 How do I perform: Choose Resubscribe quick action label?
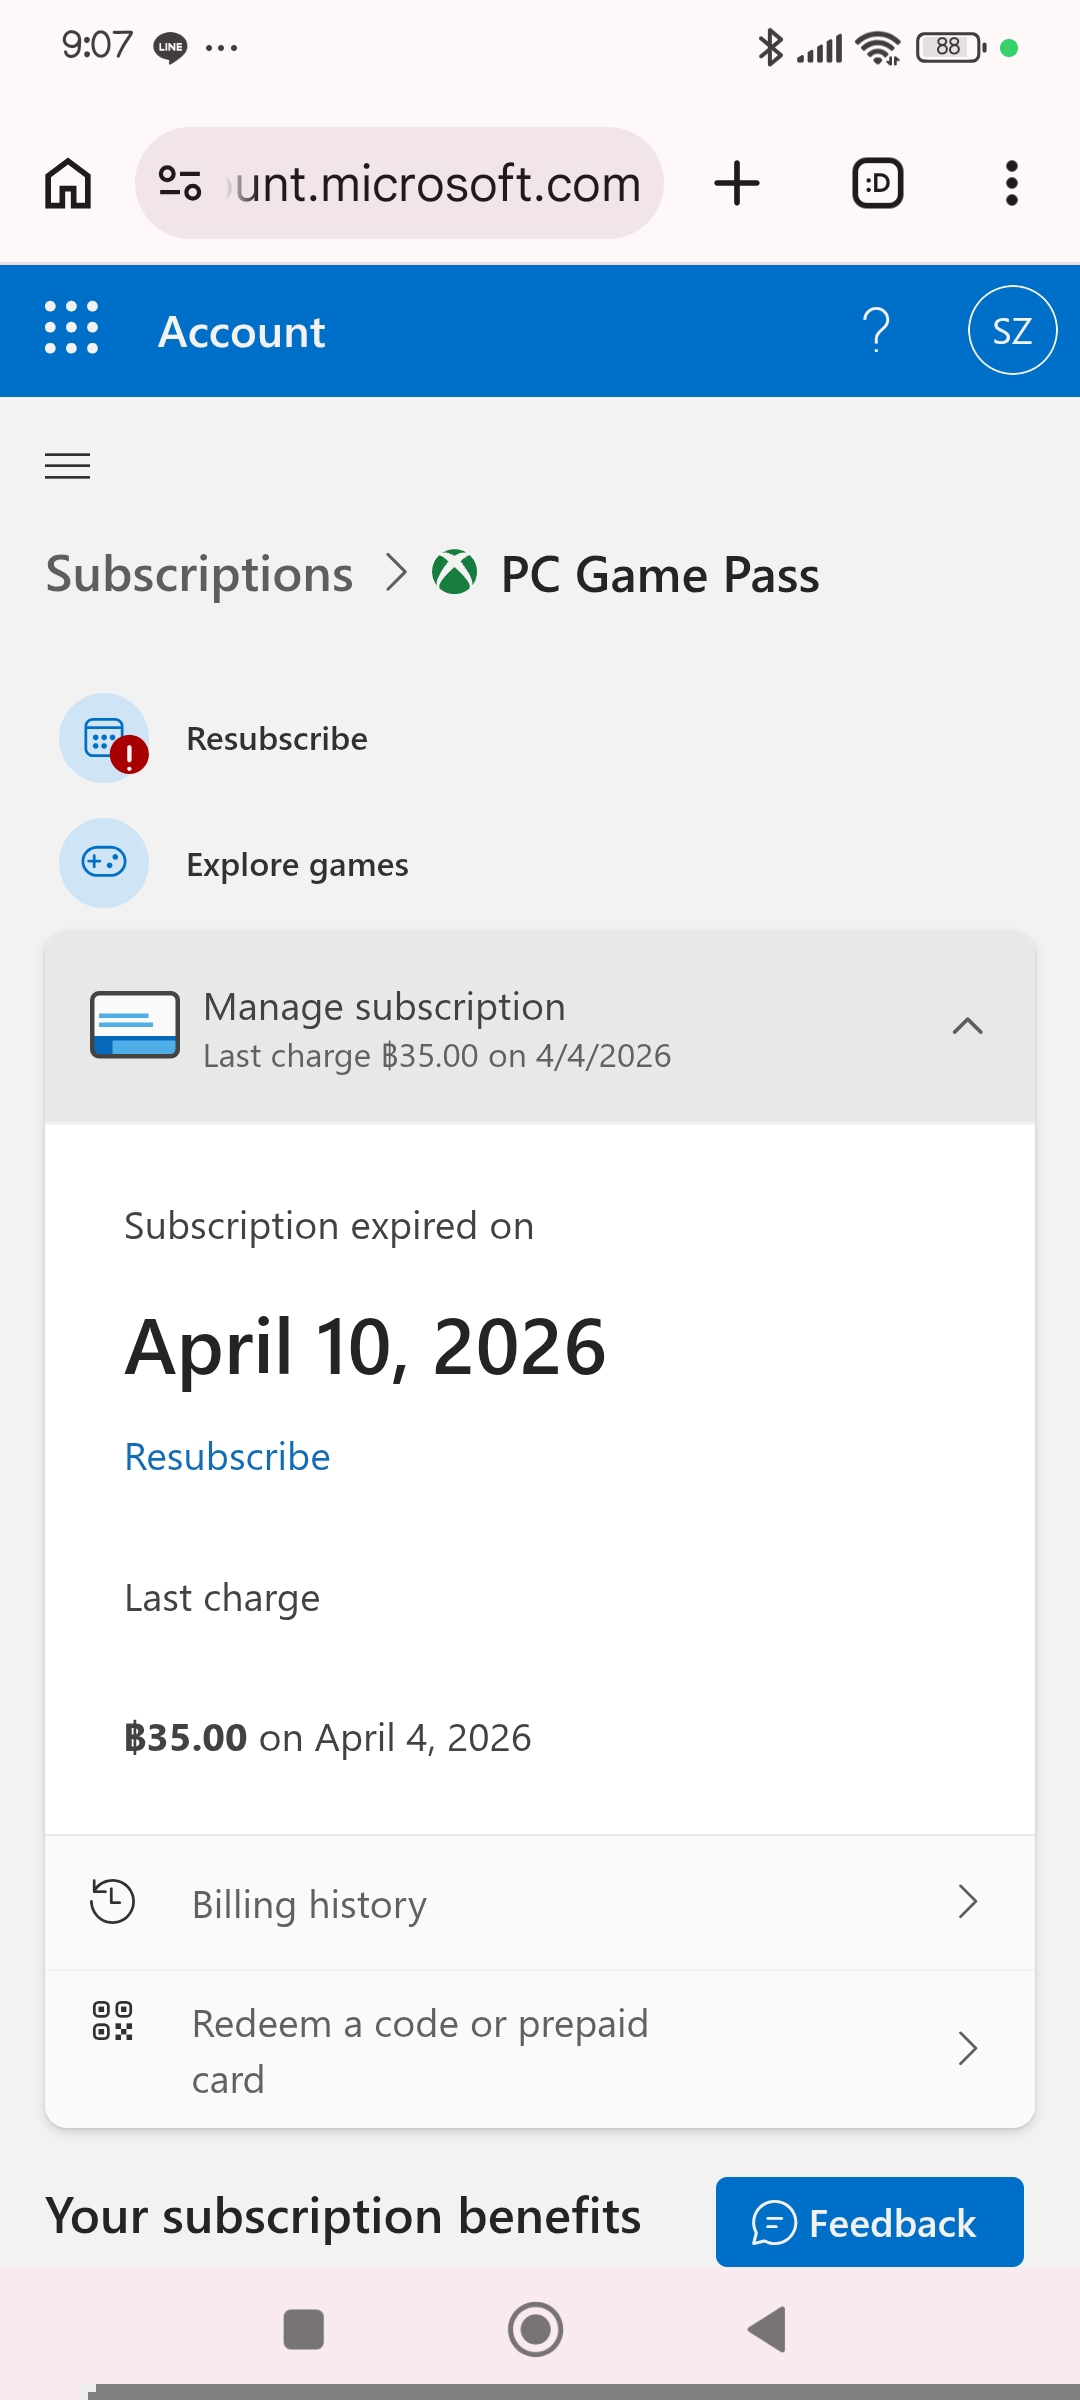point(277,739)
